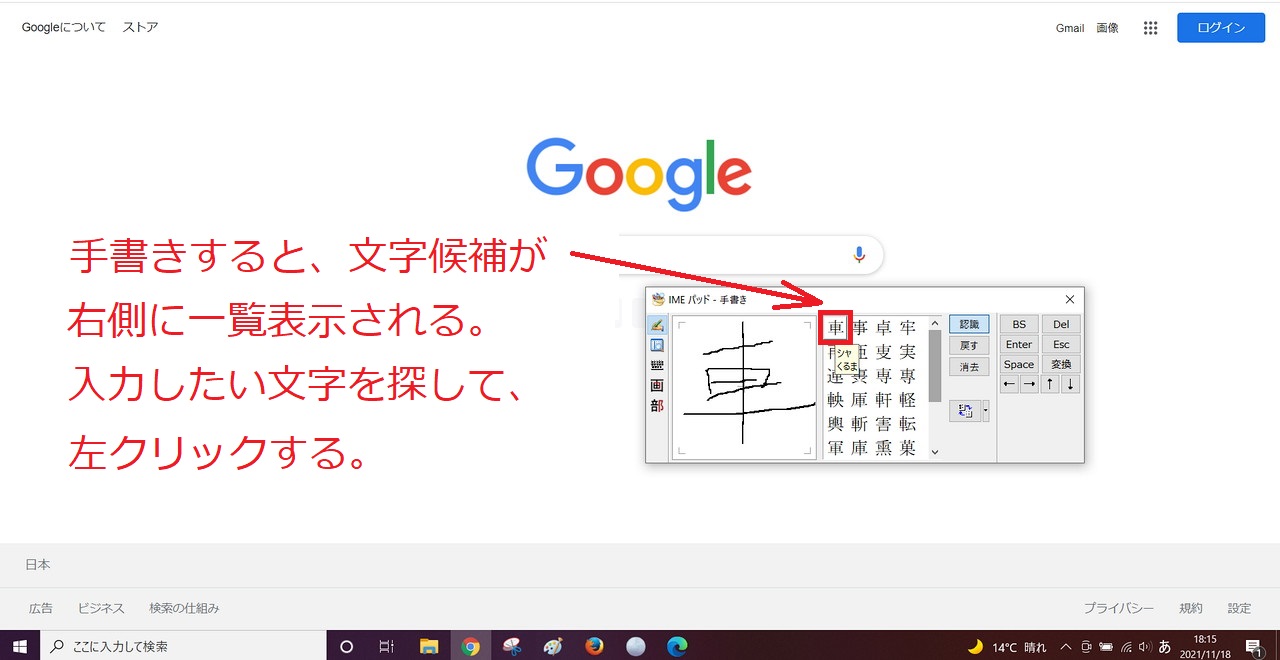Screen dimensions: 1280x660
Task: Click the ログイン sign-in button
Action: pyautogui.click(x=1221, y=28)
